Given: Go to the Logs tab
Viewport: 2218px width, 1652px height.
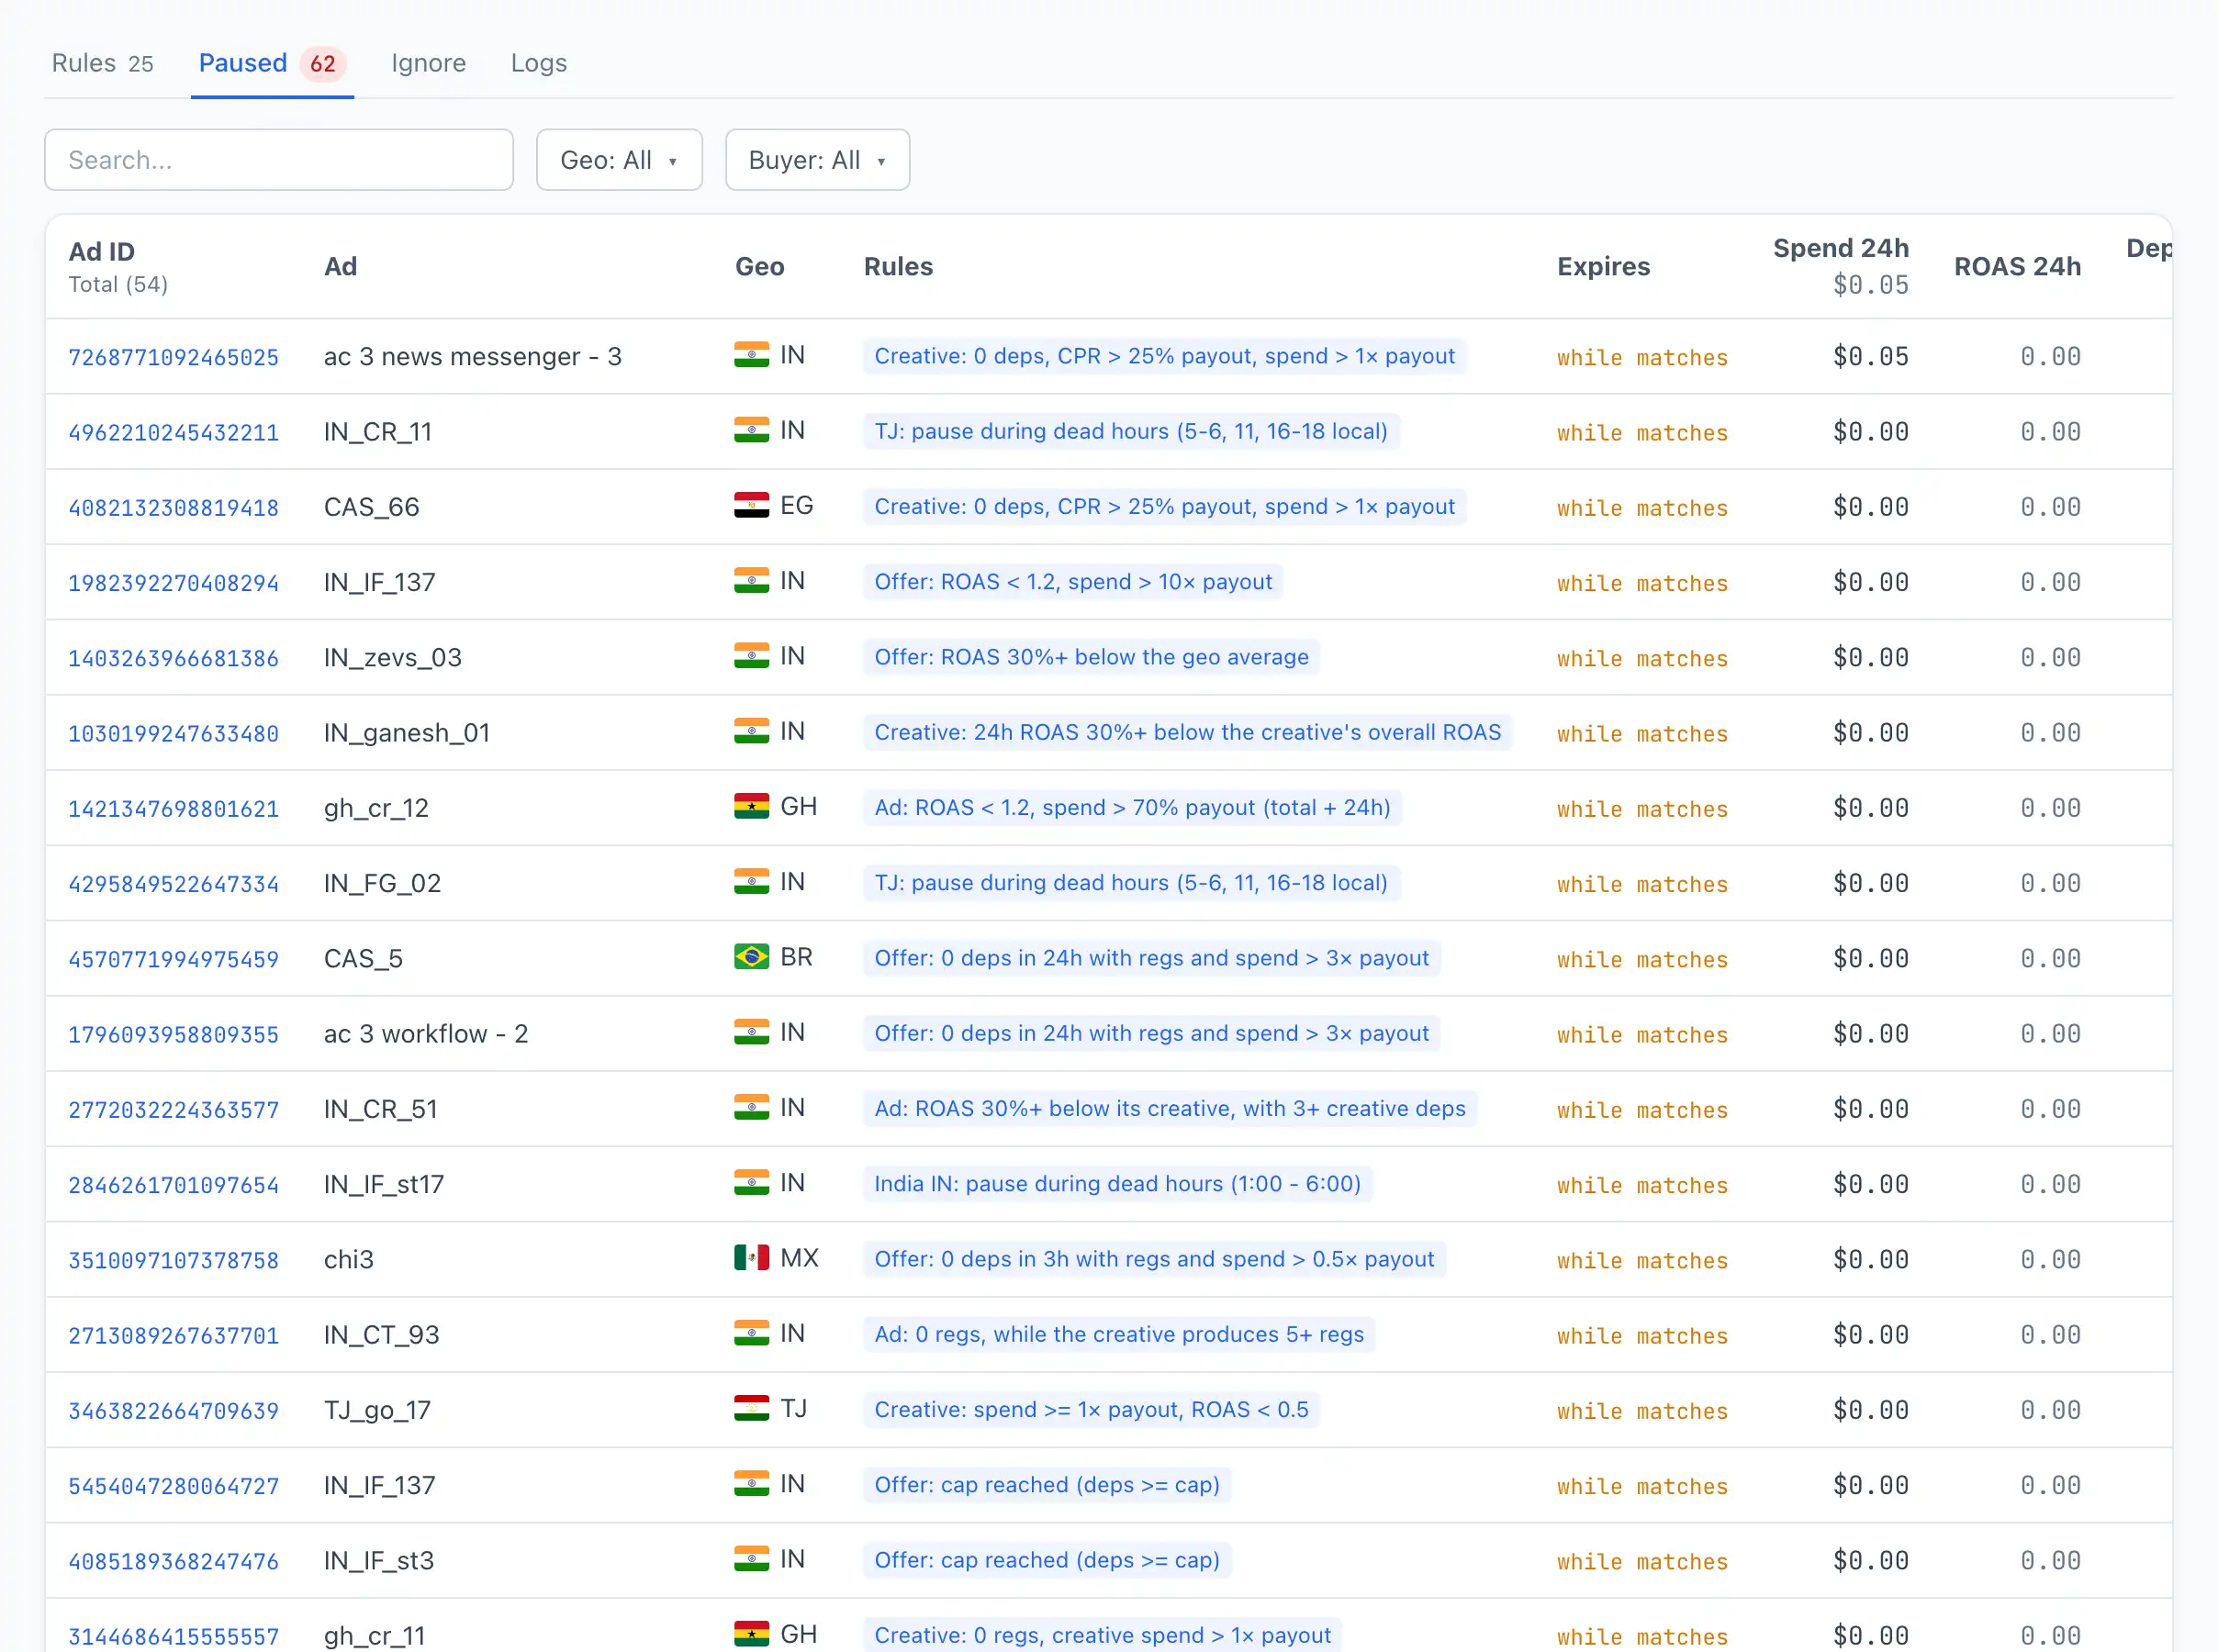Looking at the screenshot, I should pos(538,63).
